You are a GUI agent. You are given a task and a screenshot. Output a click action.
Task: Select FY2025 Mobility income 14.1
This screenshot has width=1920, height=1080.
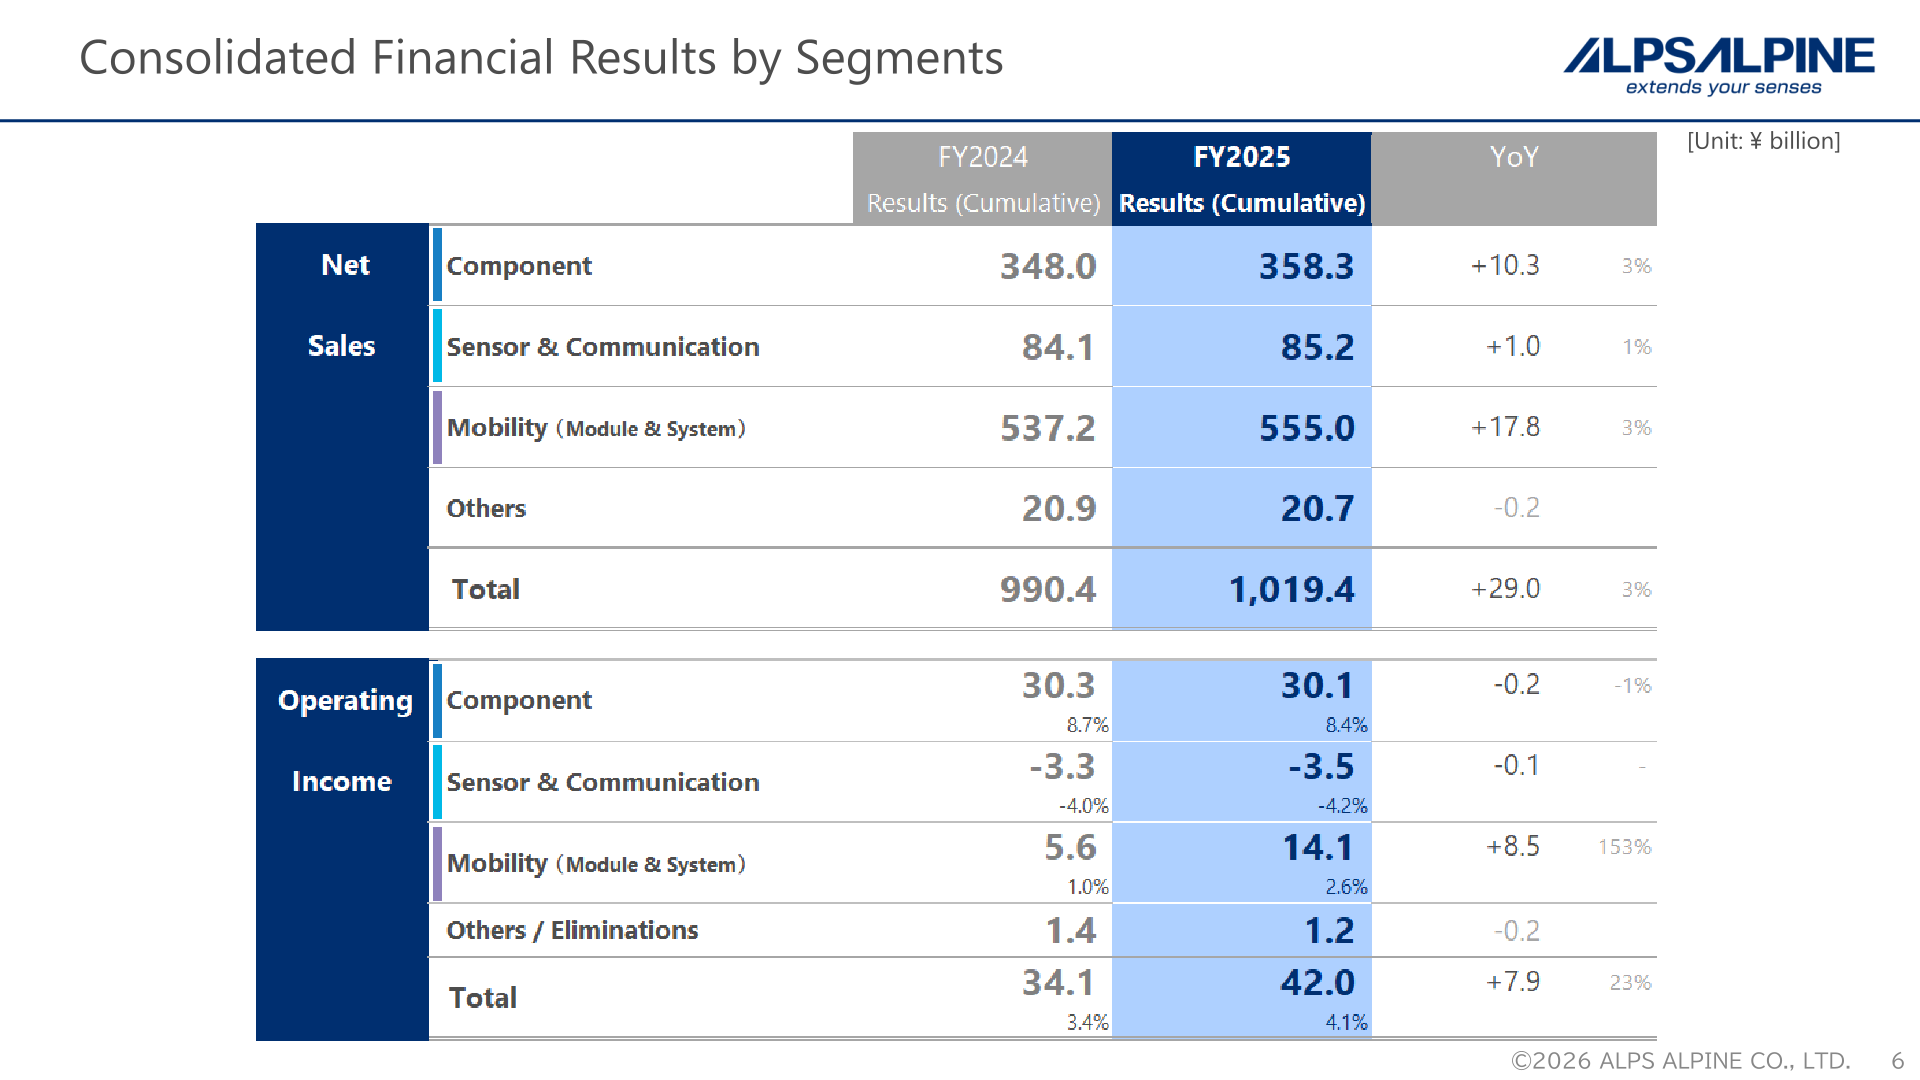pos(1318,847)
